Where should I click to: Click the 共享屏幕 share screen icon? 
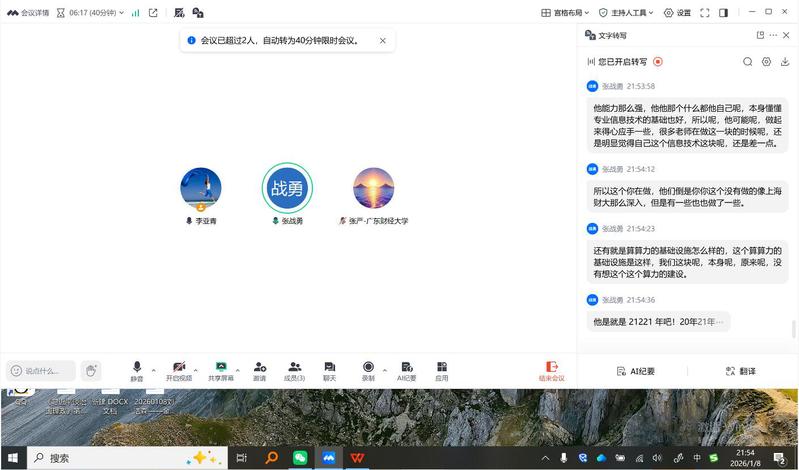(x=221, y=368)
